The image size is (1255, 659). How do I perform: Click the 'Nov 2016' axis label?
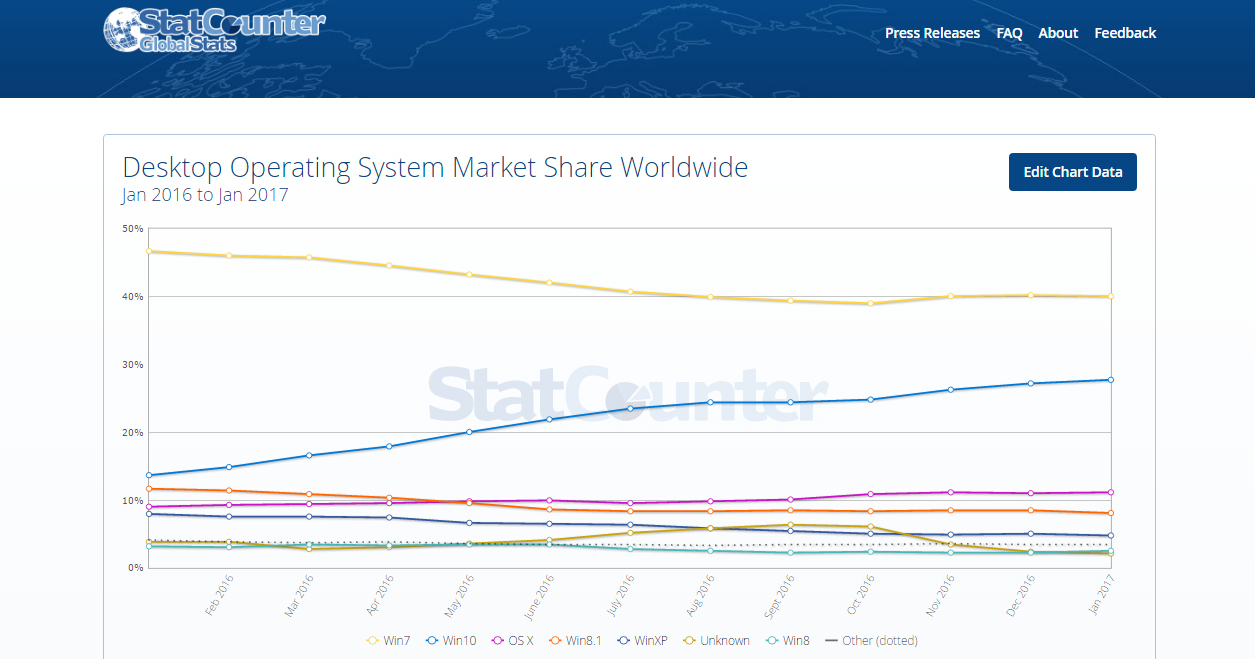[x=941, y=596]
